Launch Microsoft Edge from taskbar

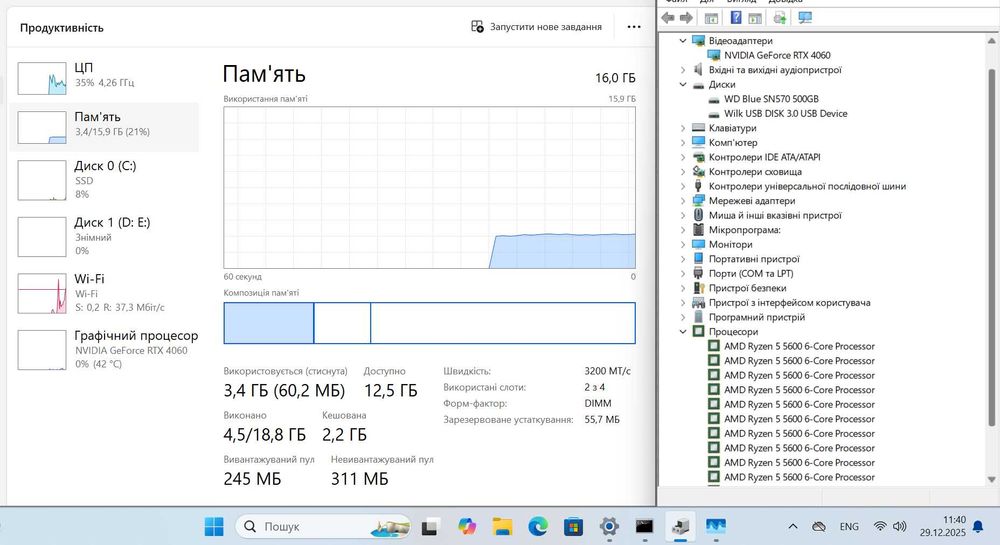[538, 527]
